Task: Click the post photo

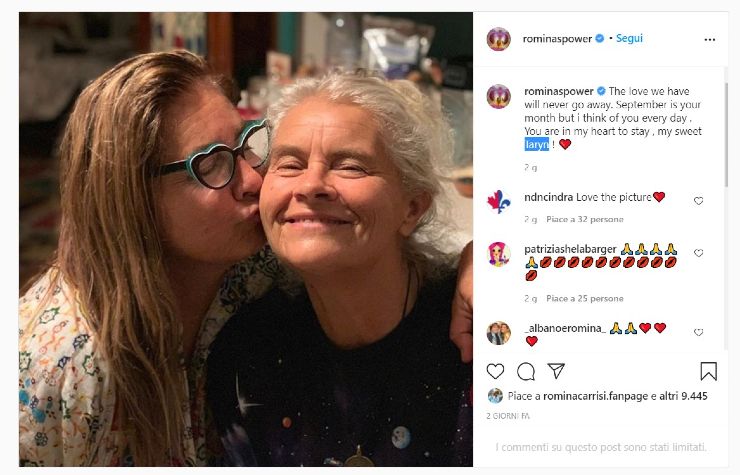Action: 246,240
